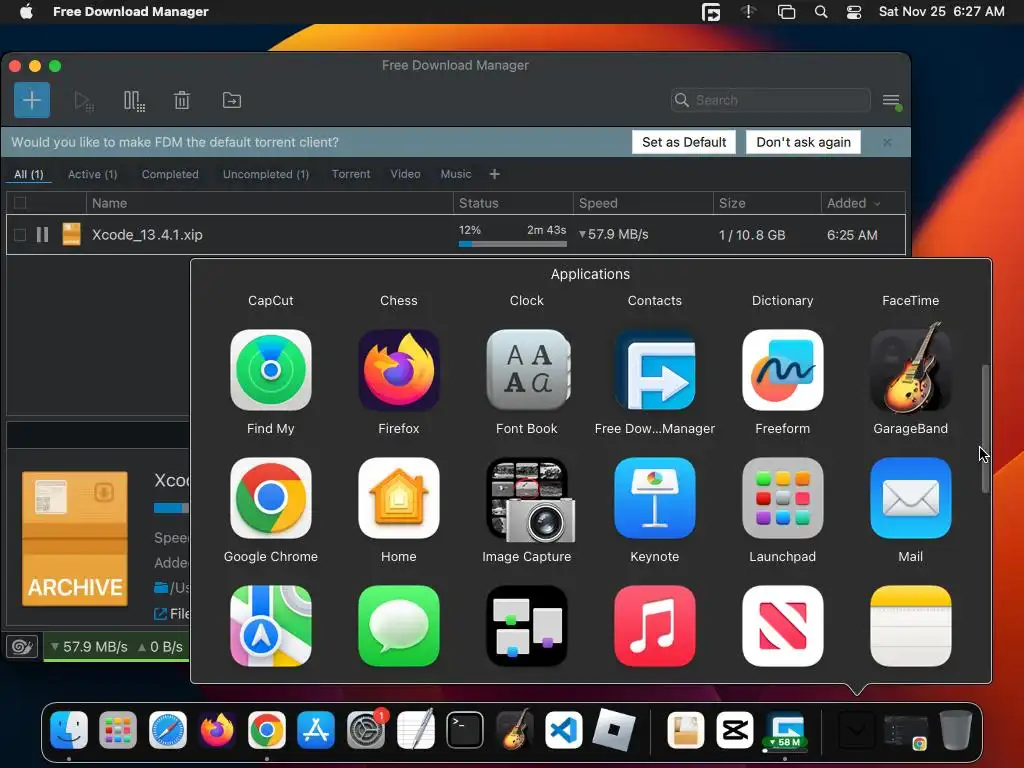
Task: Open Mail from the Applications stack
Action: 910,498
